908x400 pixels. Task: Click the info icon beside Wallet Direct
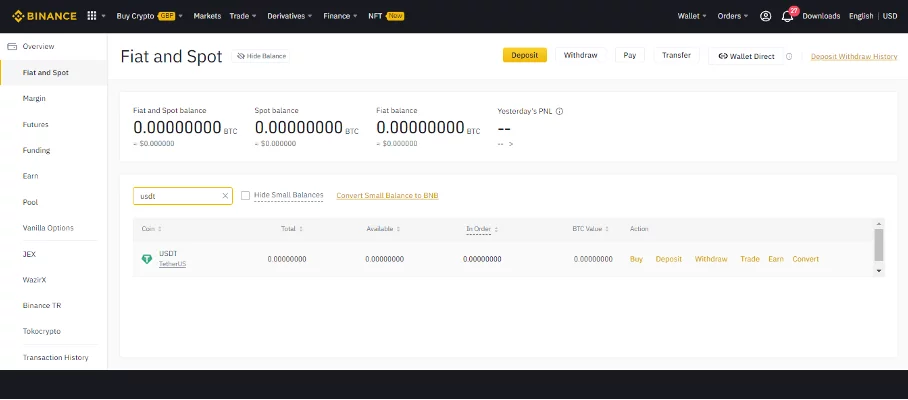[789, 56]
